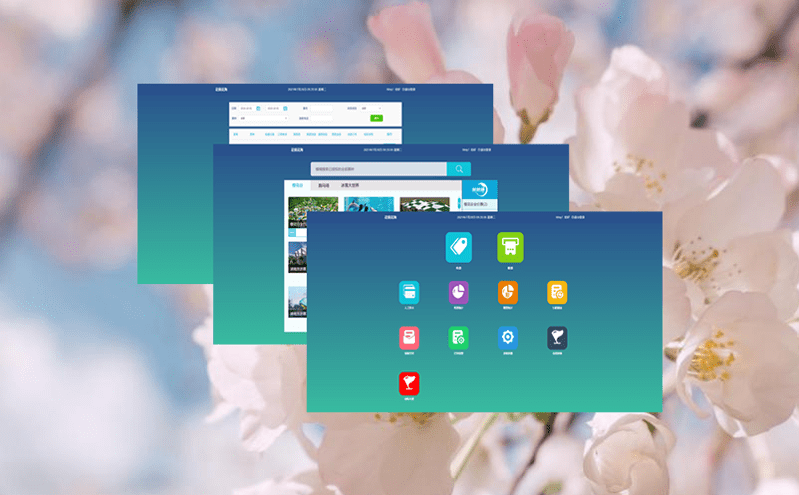Screen dimensions: 799x495
Task: Click the cyan credit card icon
Action: pos(409,292)
